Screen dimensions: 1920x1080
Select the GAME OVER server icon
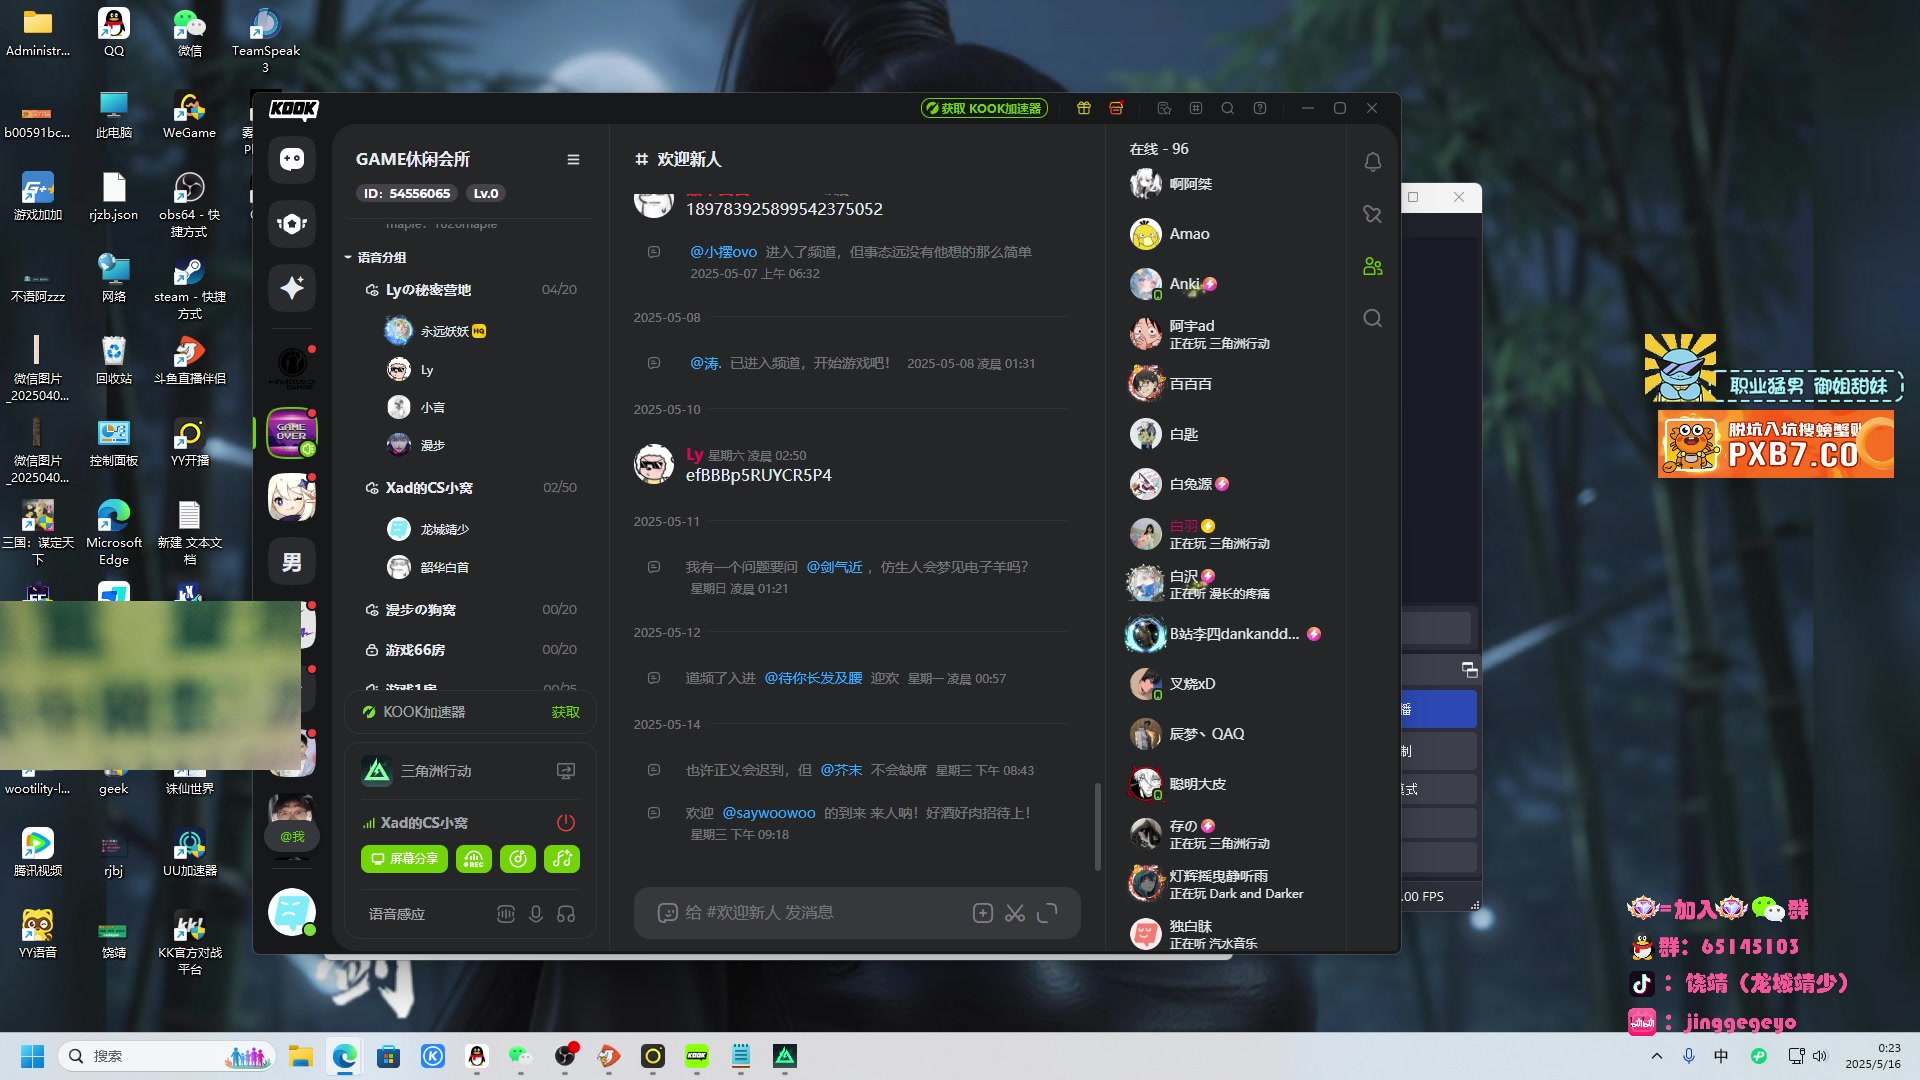[x=292, y=432]
